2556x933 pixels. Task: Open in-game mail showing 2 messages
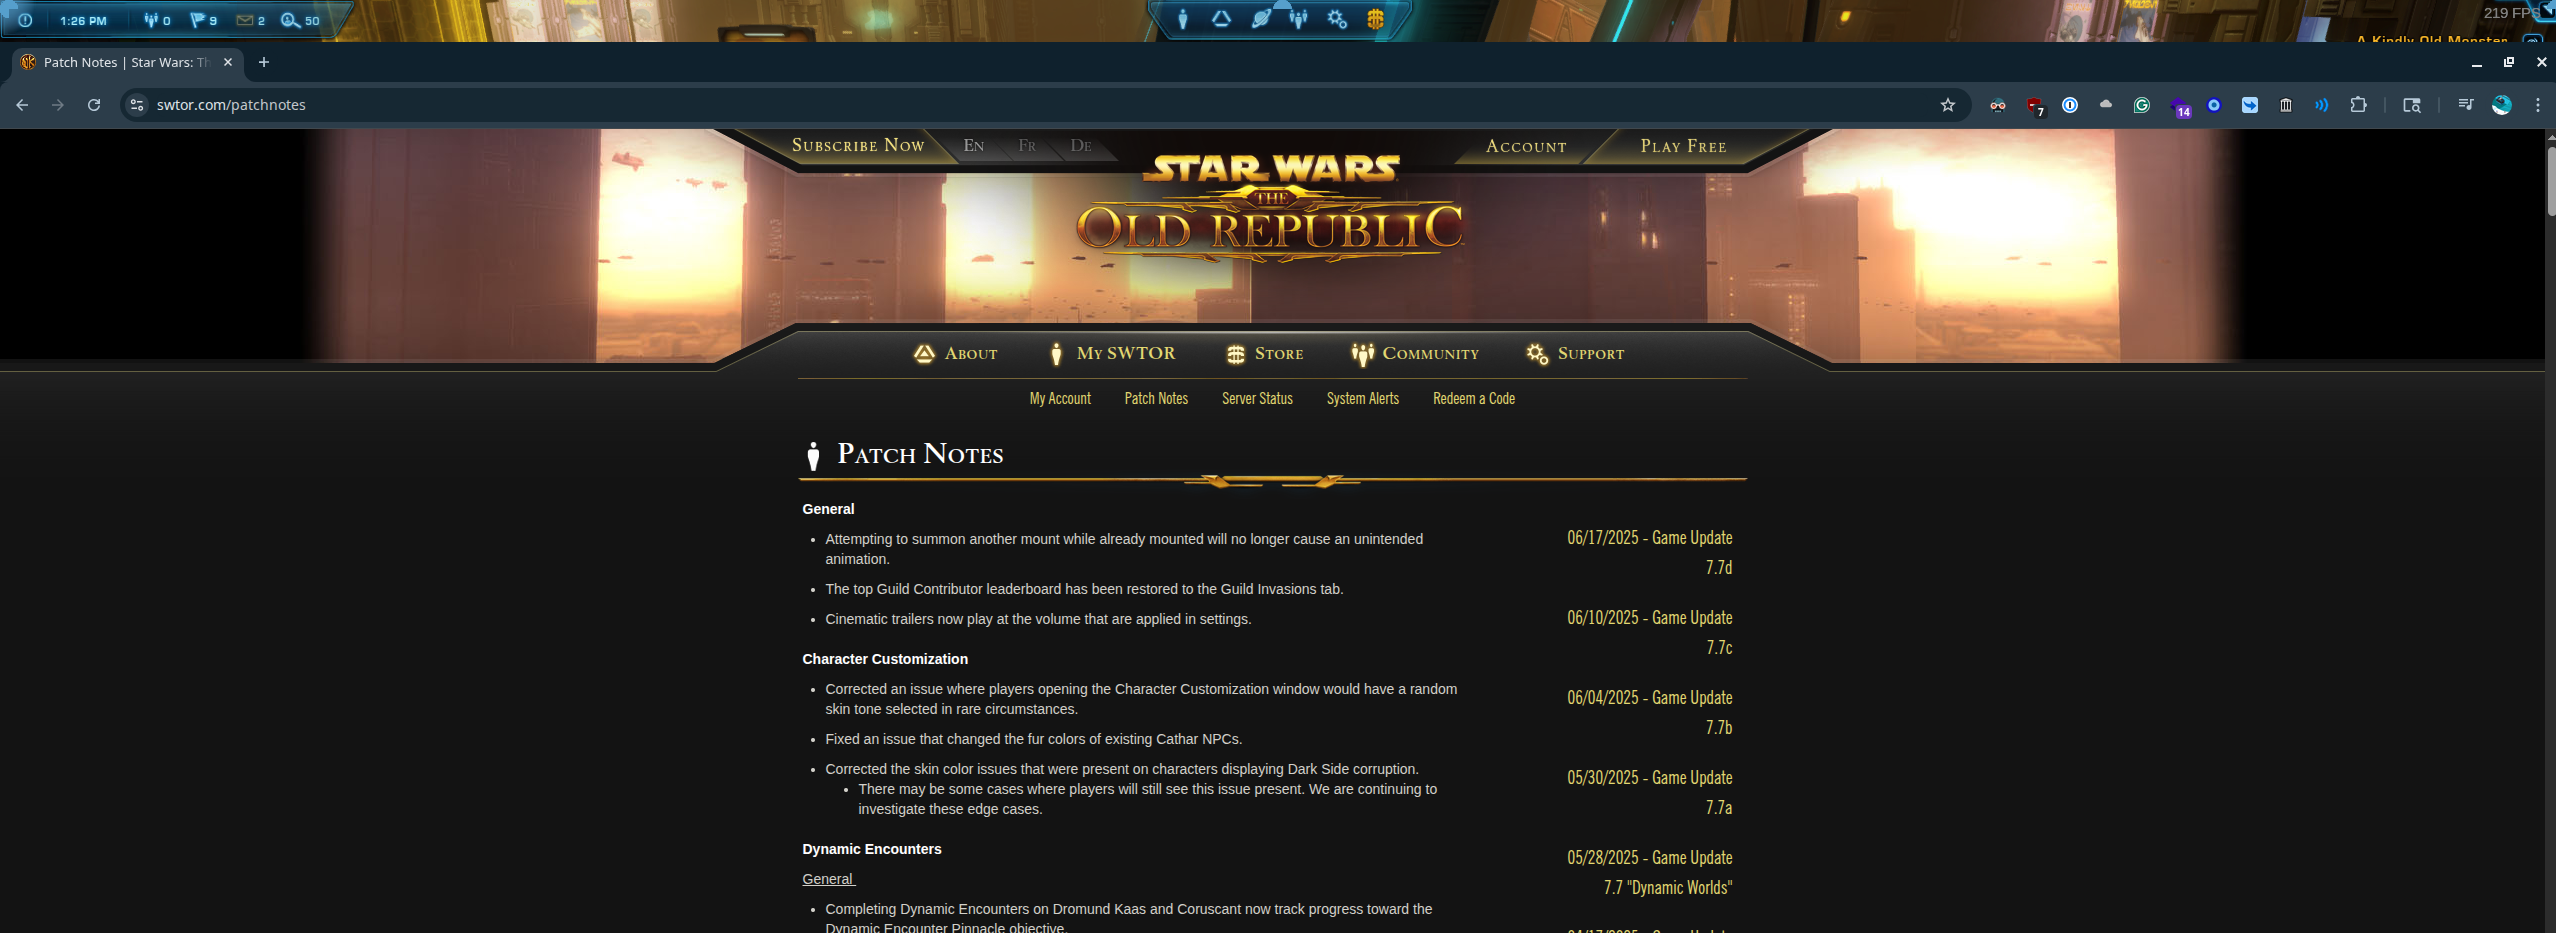[250, 20]
